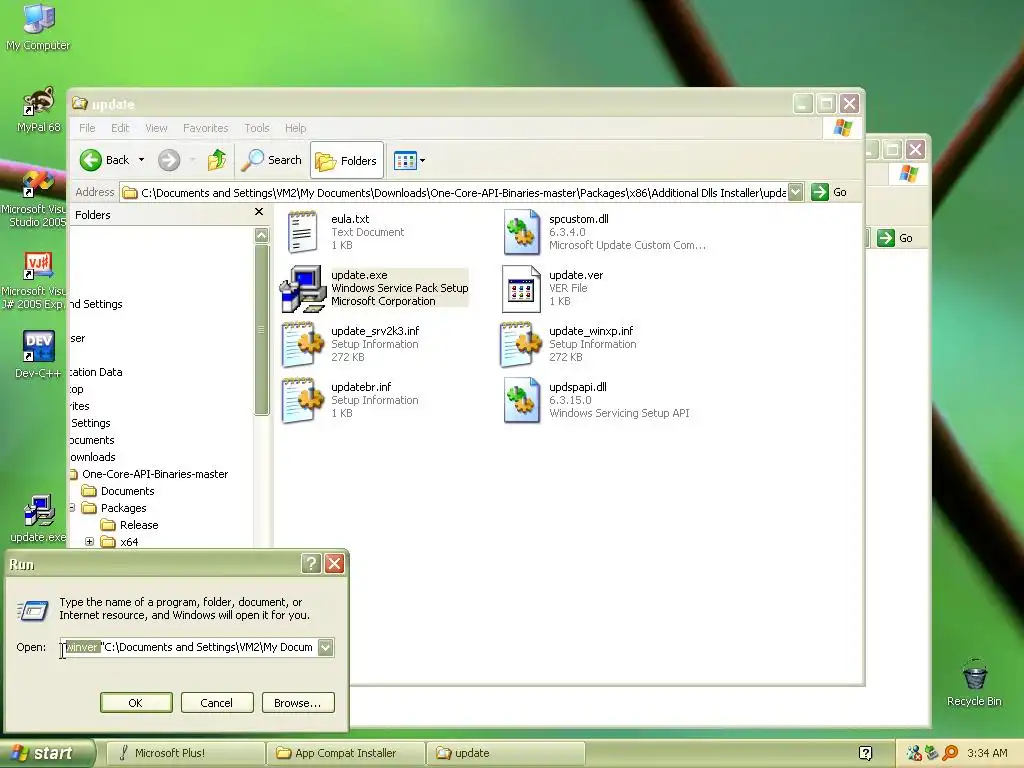Click the orange magnifier tray icon

pyautogui.click(x=950, y=753)
